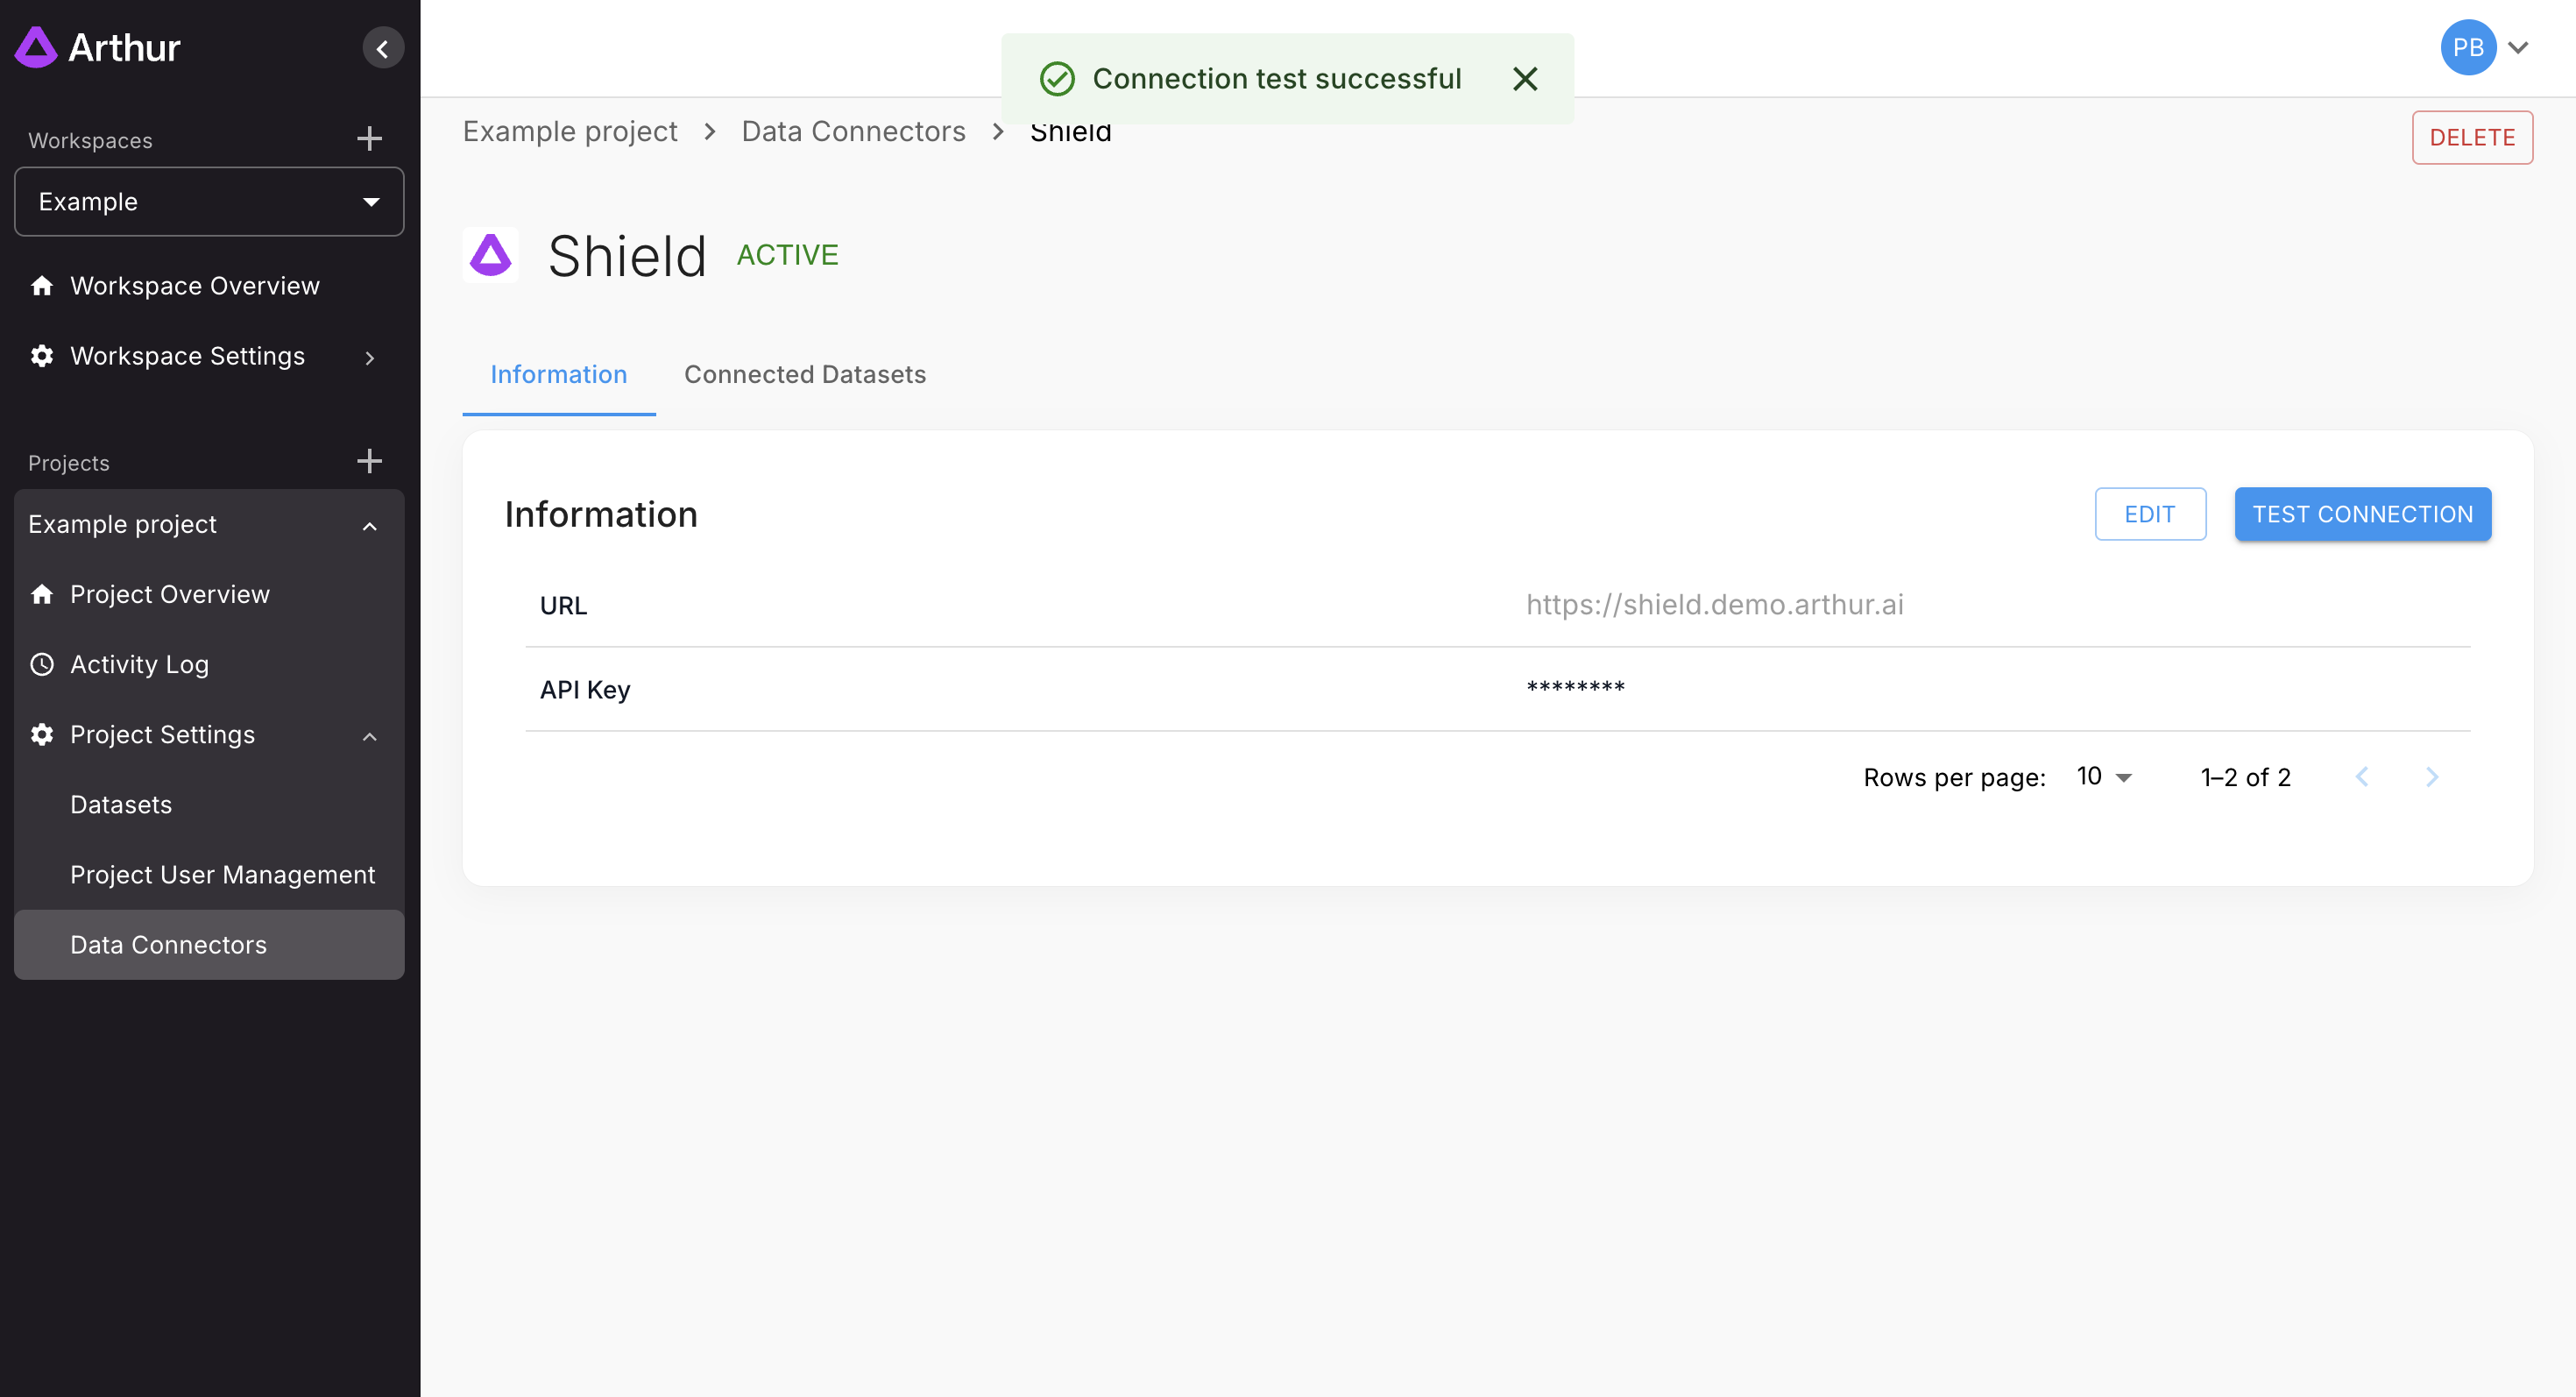2576x1397 pixels.
Task: Collapse the sidebar with the arrow icon
Action: click(x=382, y=48)
